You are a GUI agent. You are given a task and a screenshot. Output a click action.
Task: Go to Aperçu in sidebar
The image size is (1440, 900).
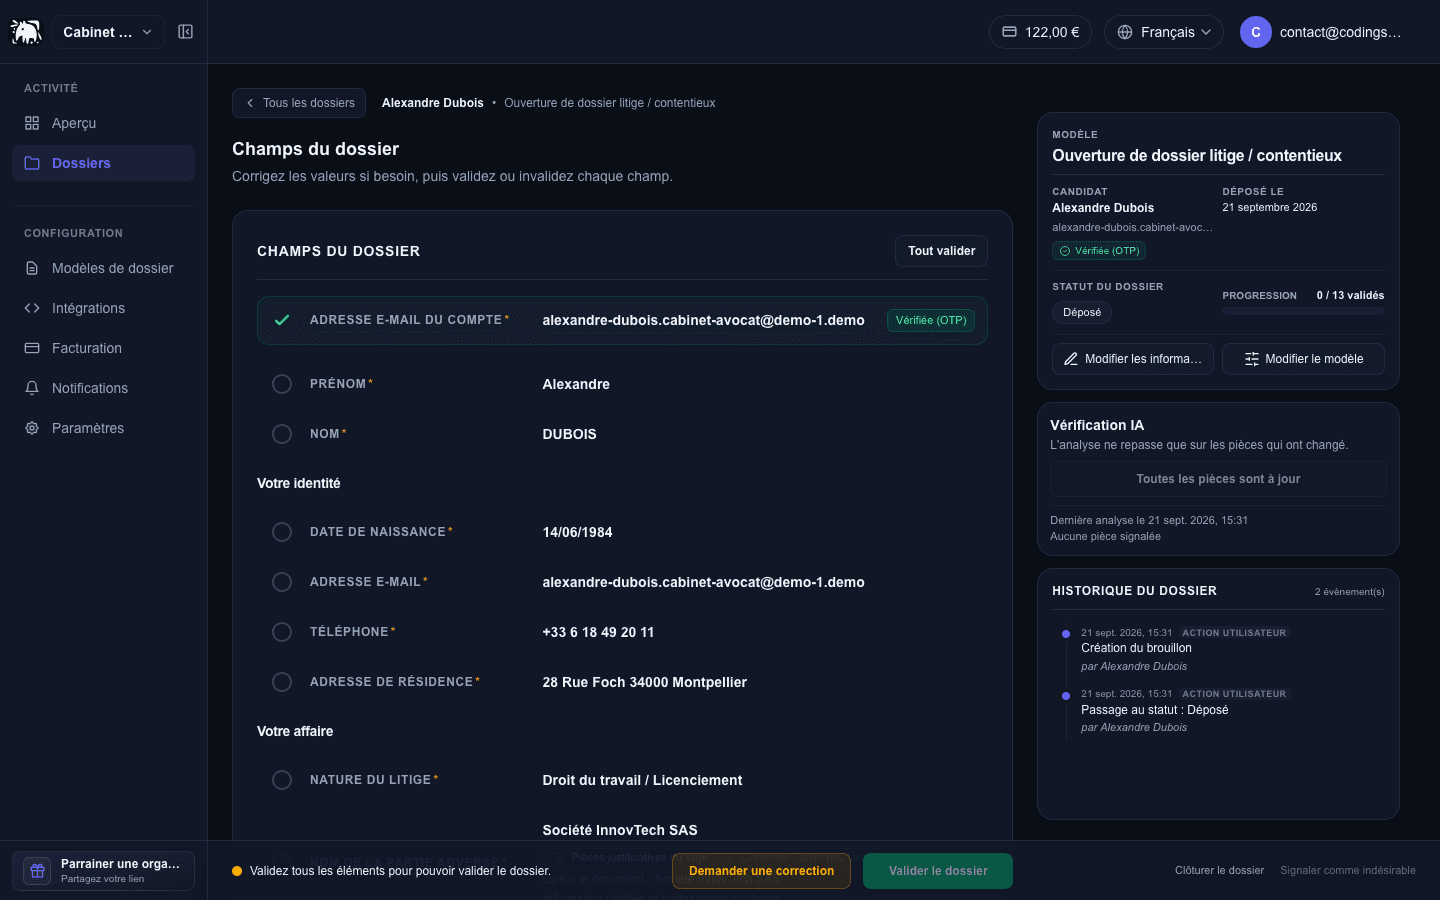(x=103, y=123)
